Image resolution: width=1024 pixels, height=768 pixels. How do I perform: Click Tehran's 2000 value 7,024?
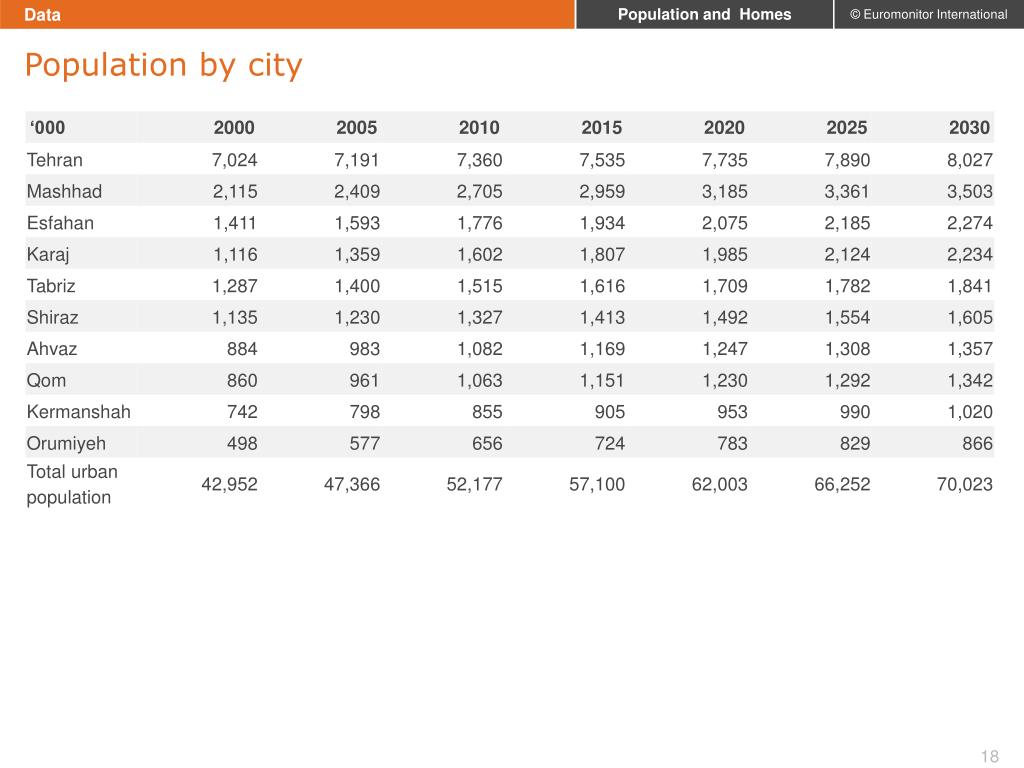[234, 160]
